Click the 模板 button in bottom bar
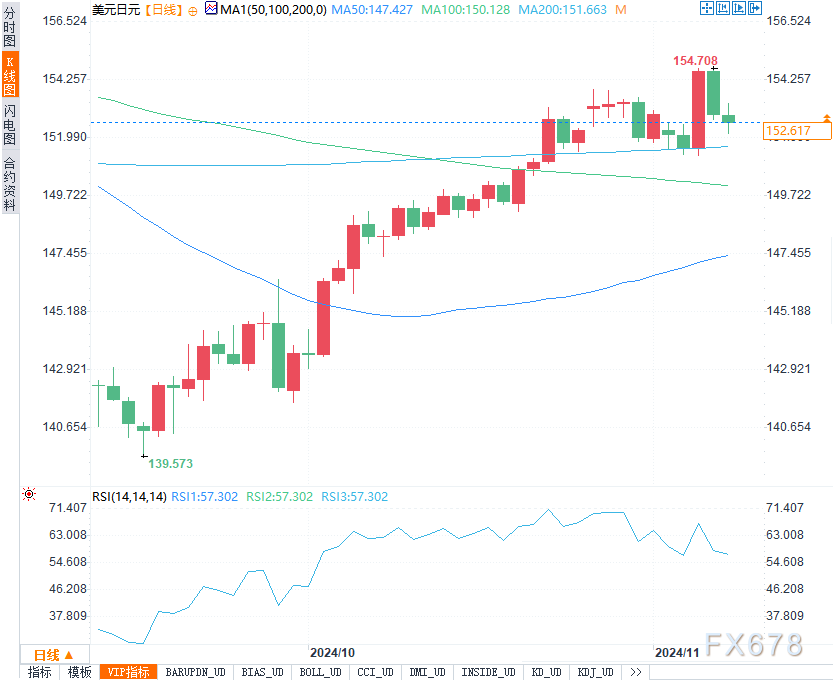This screenshot has height=680, width=833. 80,672
